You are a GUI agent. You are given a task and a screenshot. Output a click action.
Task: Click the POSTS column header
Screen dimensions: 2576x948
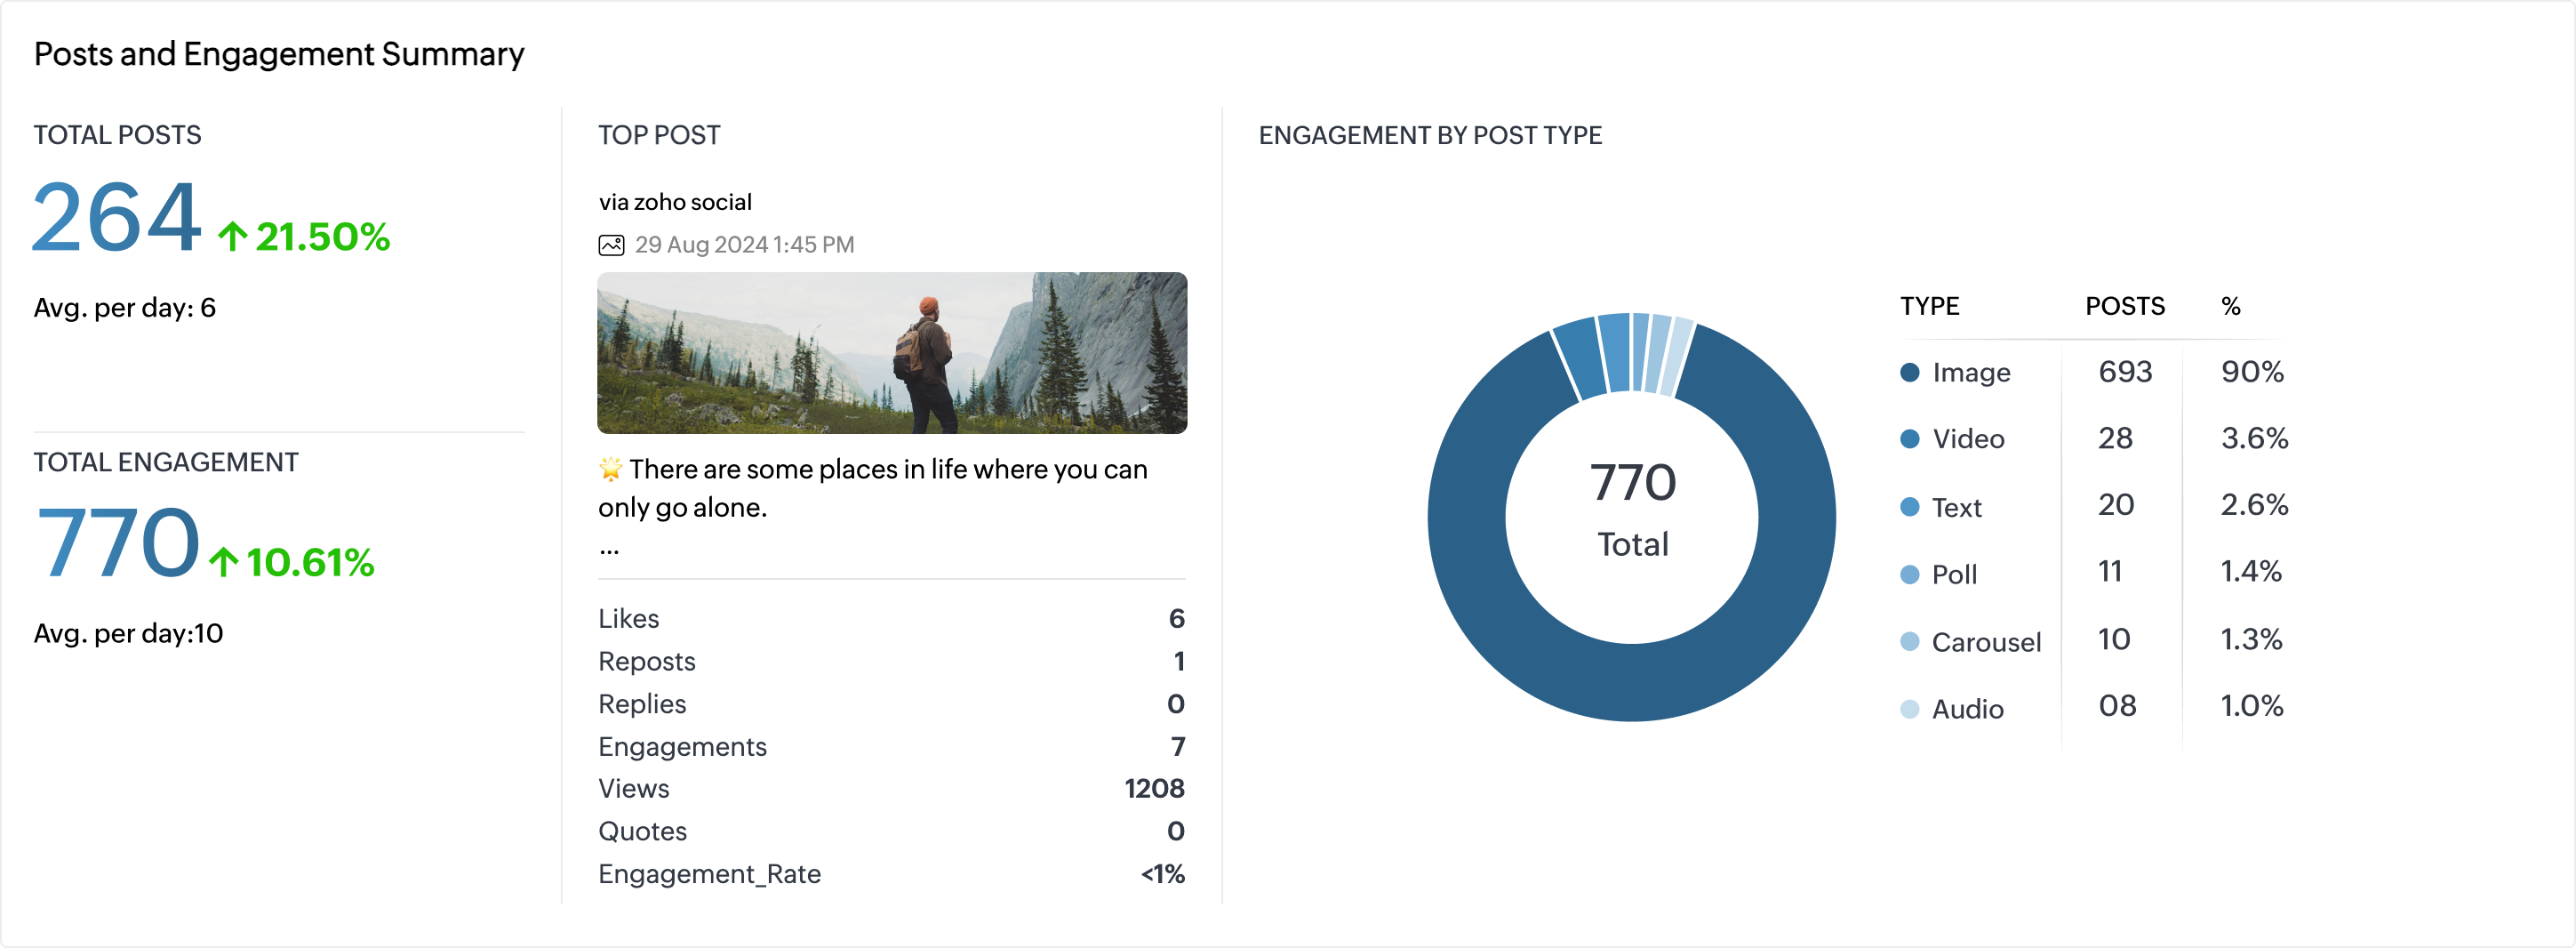coord(2125,306)
